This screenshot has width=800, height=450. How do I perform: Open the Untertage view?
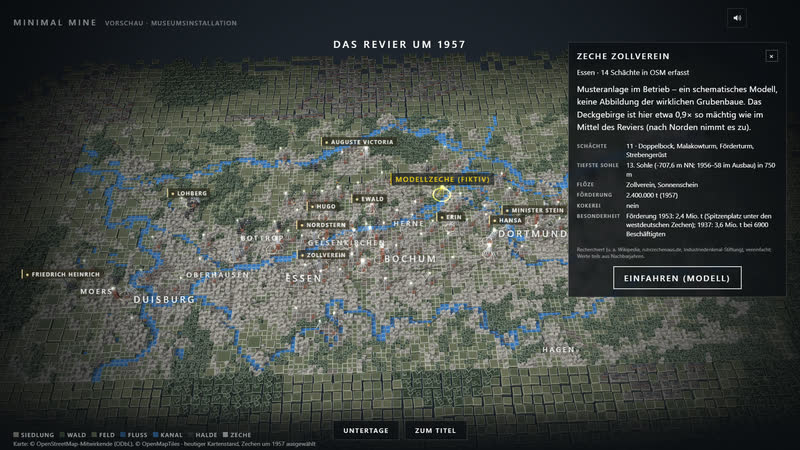(x=366, y=431)
